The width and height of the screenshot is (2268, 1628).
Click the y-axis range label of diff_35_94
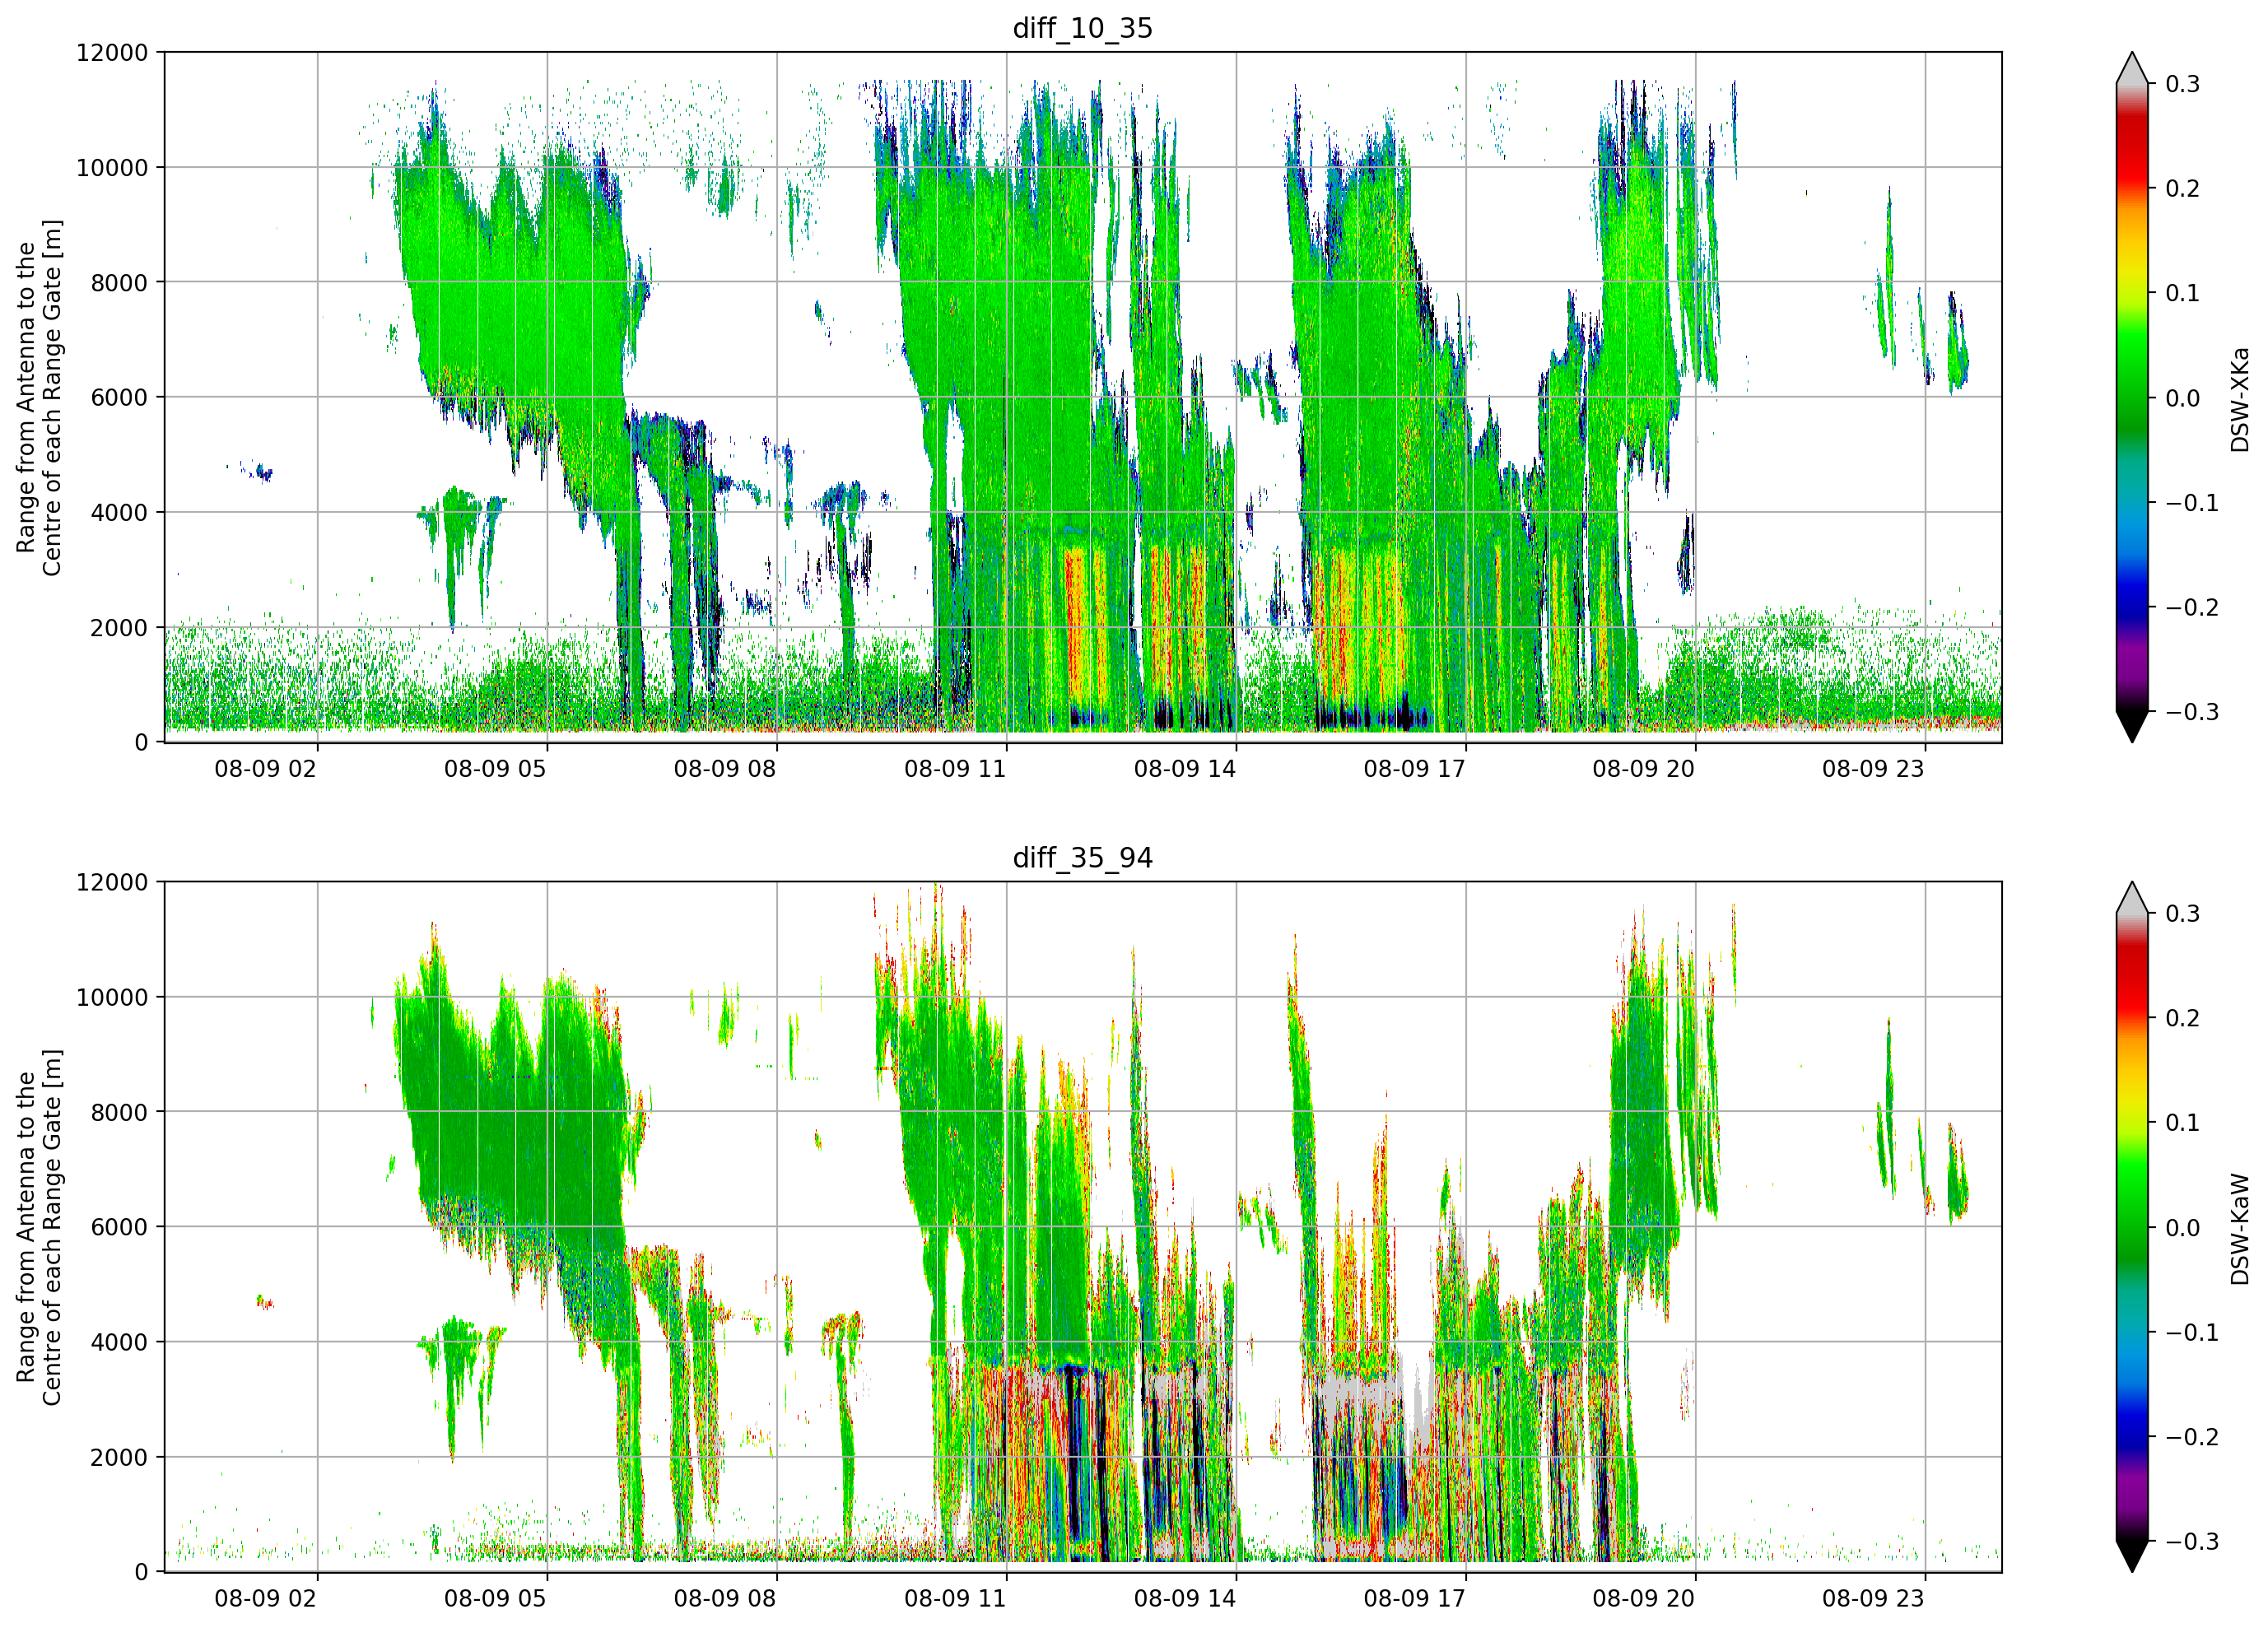tap(39, 1227)
